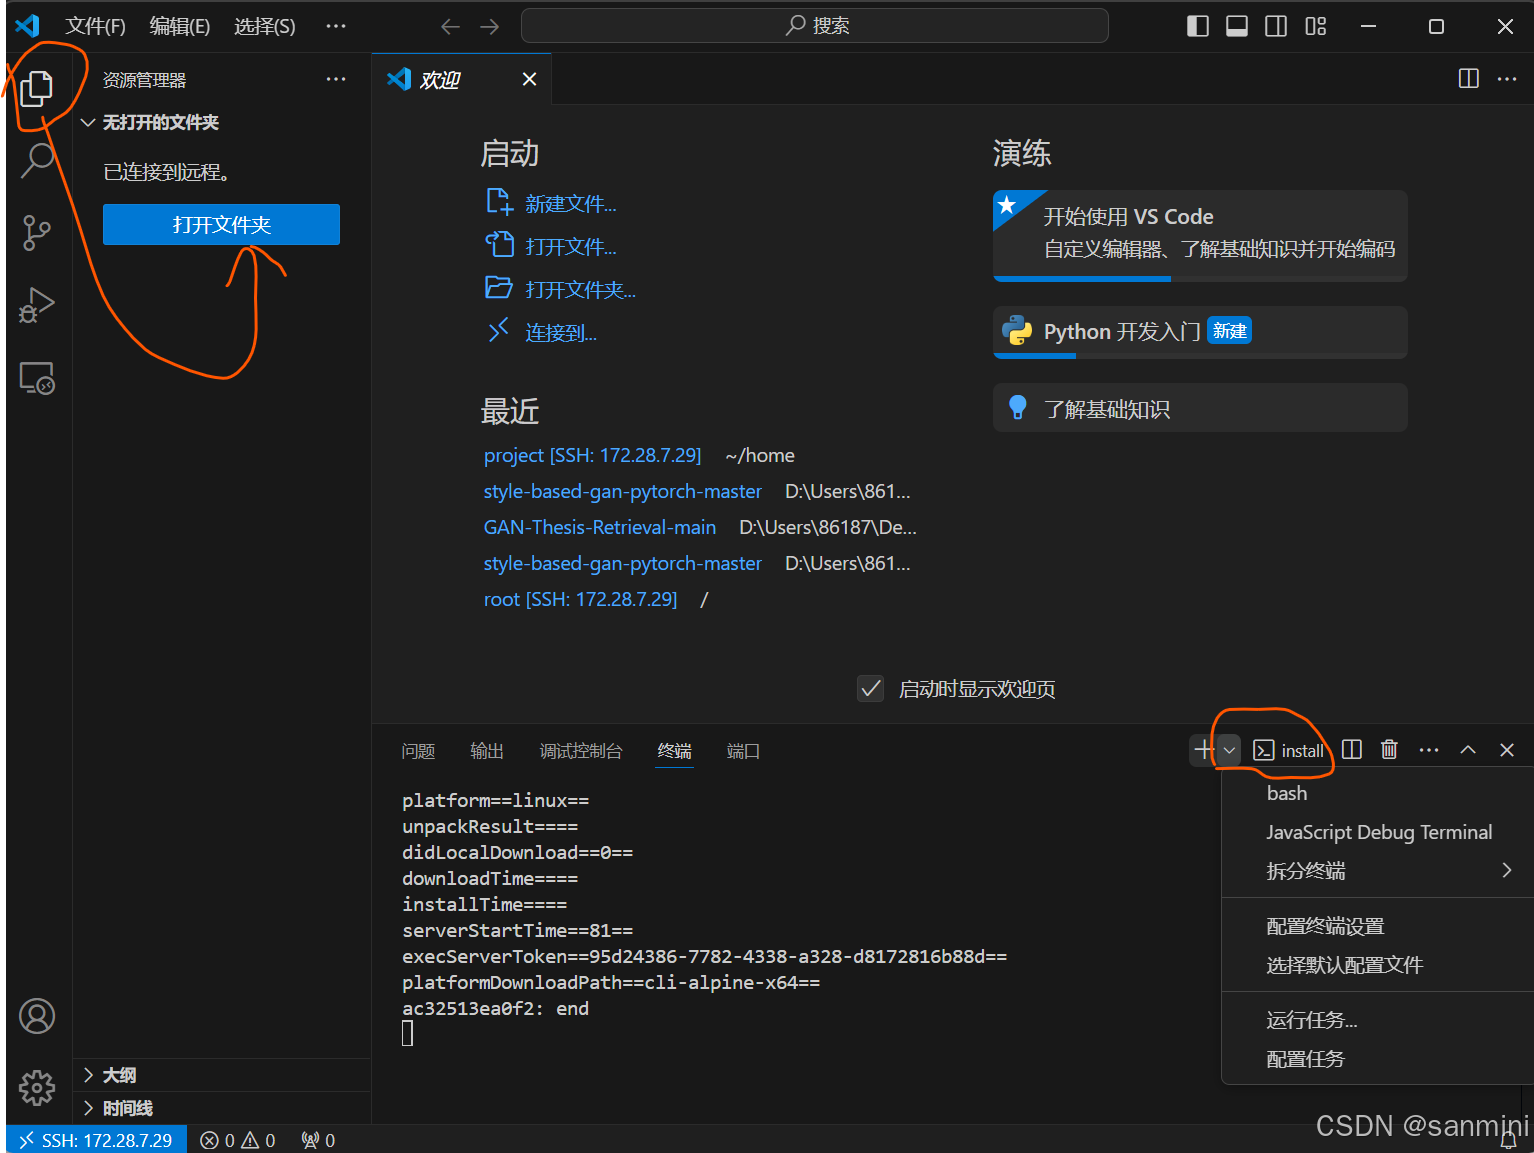Open the Source Control view

point(37,232)
